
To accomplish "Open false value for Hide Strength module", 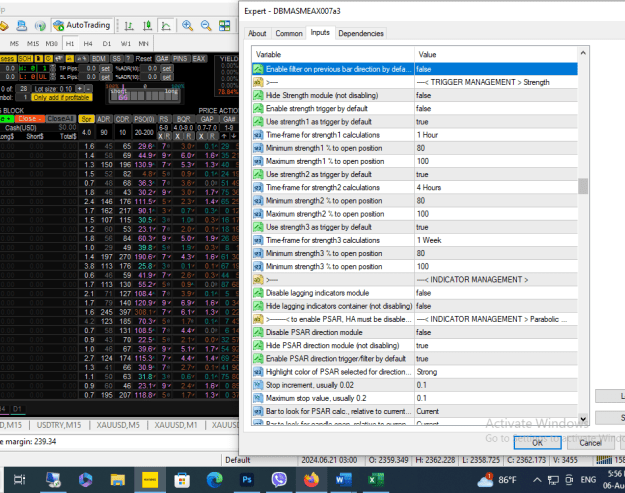I will pos(496,95).
